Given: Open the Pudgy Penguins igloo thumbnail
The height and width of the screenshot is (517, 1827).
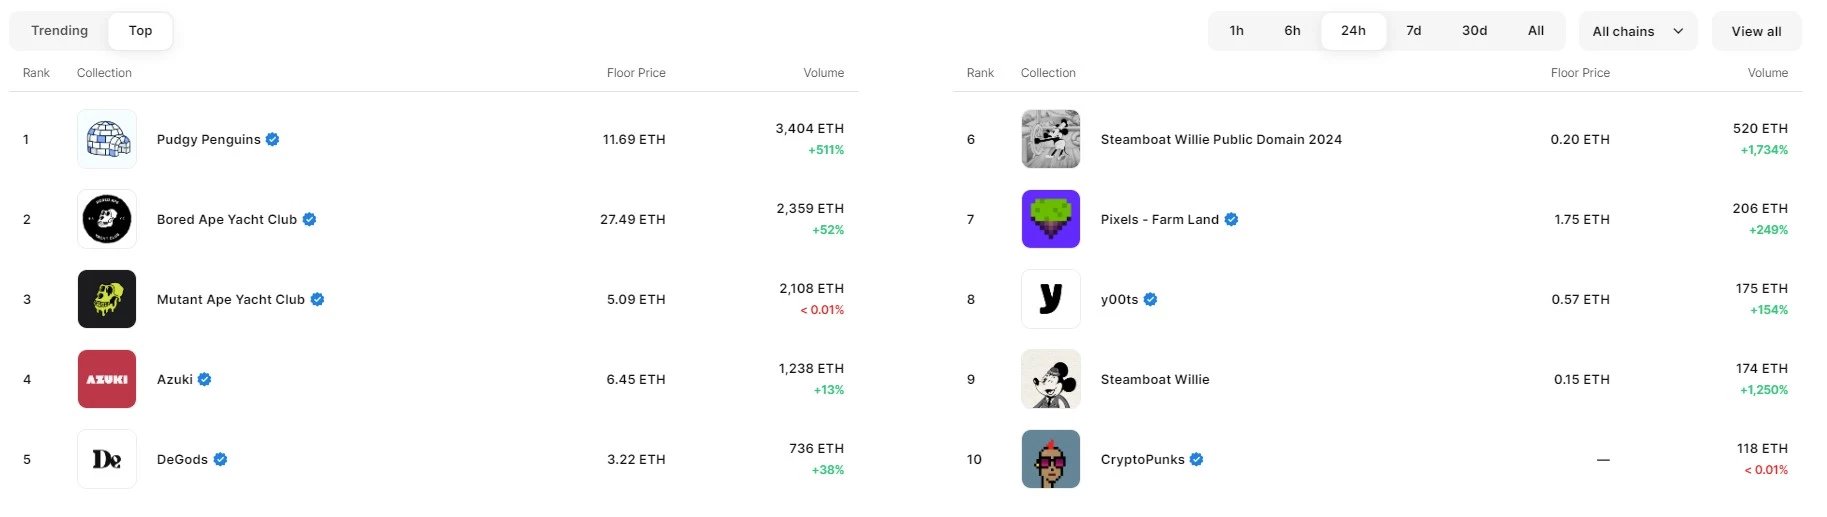Looking at the screenshot, I should tap(107, 139).
